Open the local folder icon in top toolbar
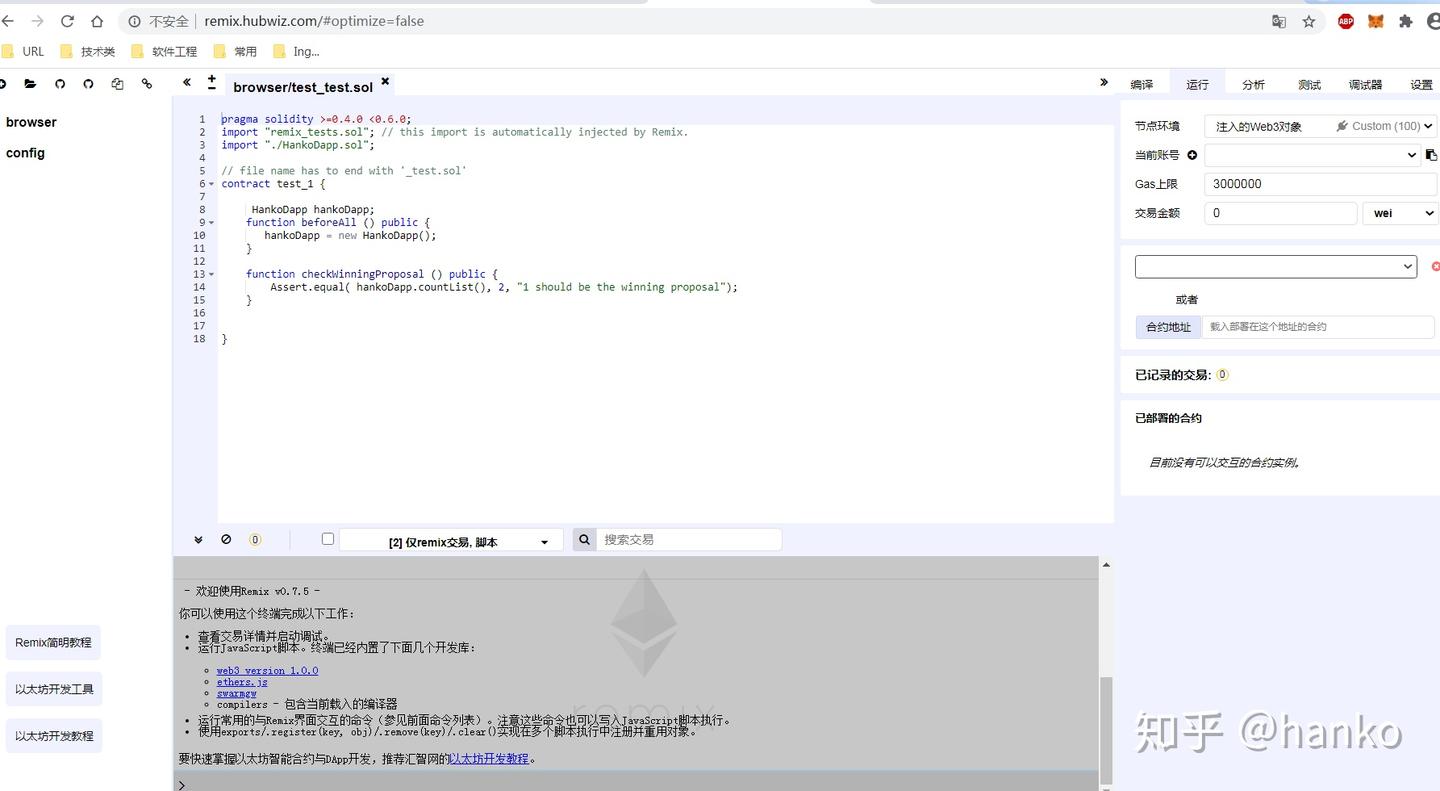Image resolution: width=1440 pixels, height=791 pixels. tap(30, 84)
